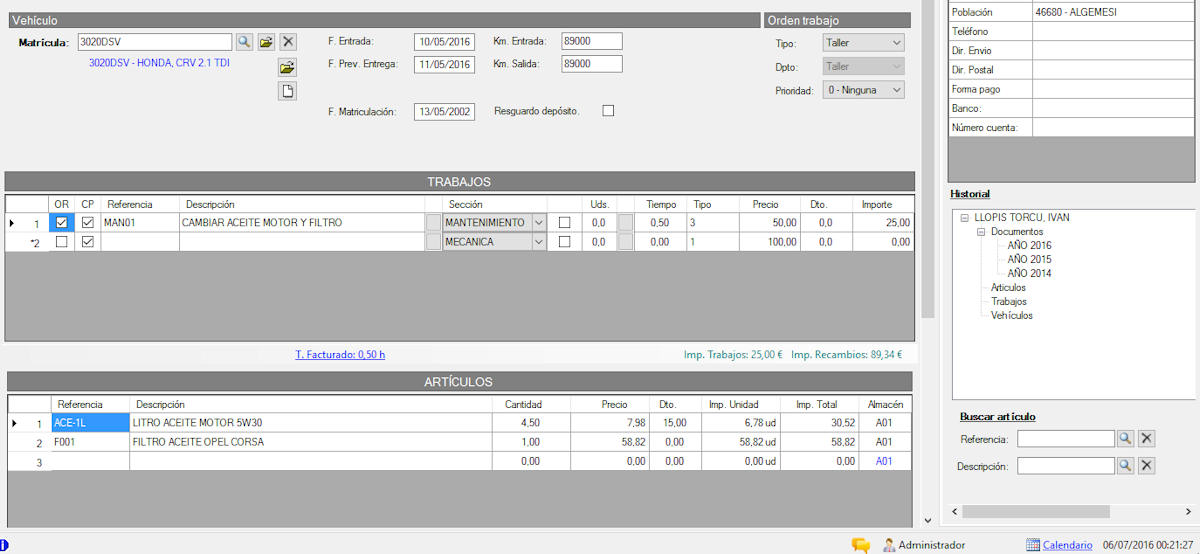
Task: Uncheck CP checkbox in trabajos row 2
Action: tap(87, 241)
